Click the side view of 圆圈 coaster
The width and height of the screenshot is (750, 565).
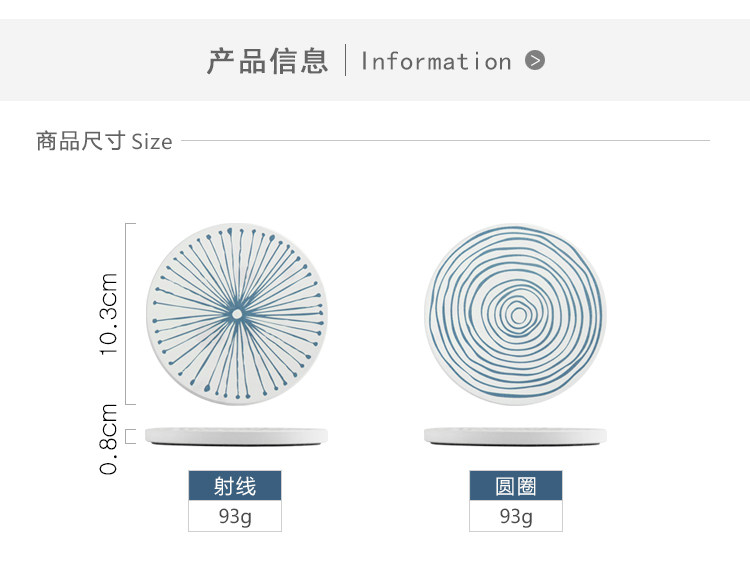coord(516,436)
